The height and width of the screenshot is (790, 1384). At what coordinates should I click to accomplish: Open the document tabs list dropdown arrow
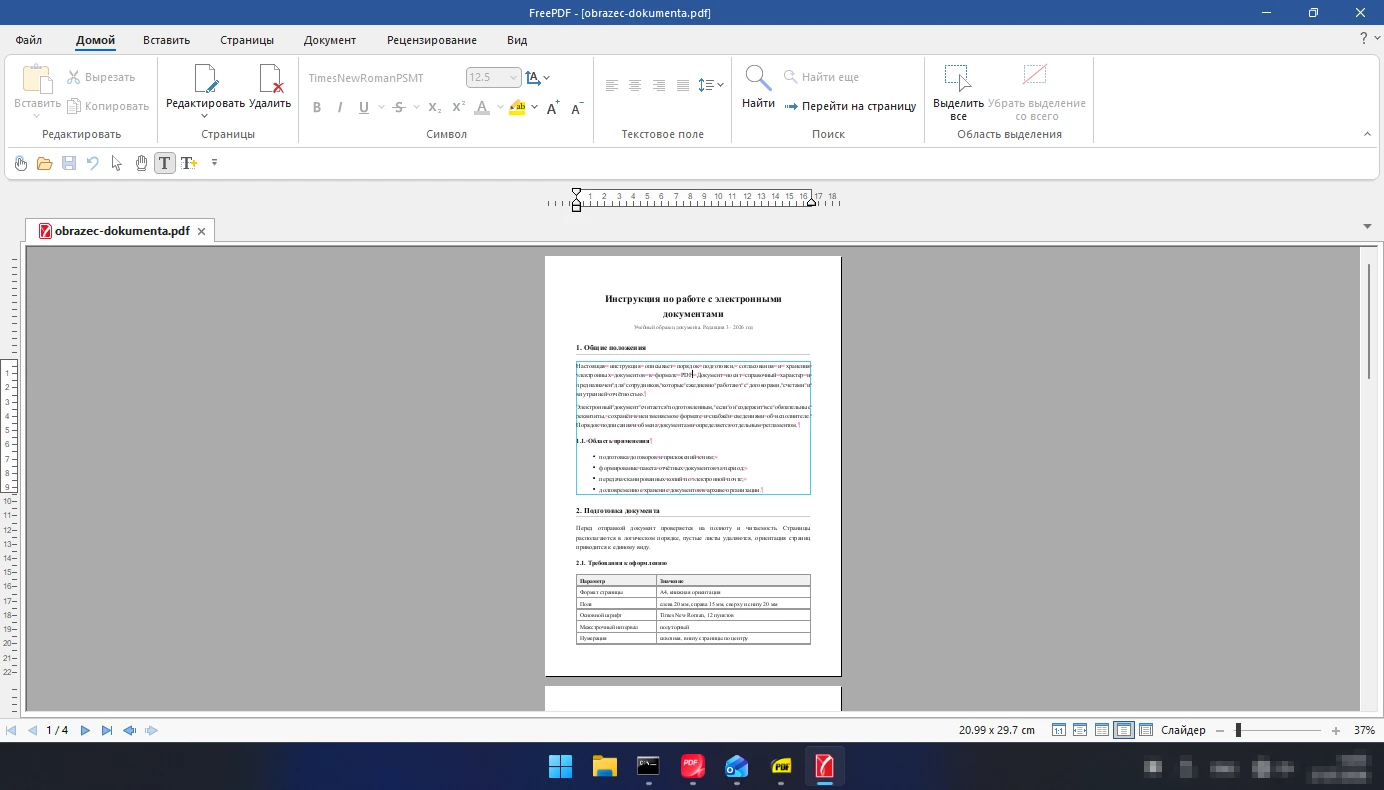pos(1367,227)
